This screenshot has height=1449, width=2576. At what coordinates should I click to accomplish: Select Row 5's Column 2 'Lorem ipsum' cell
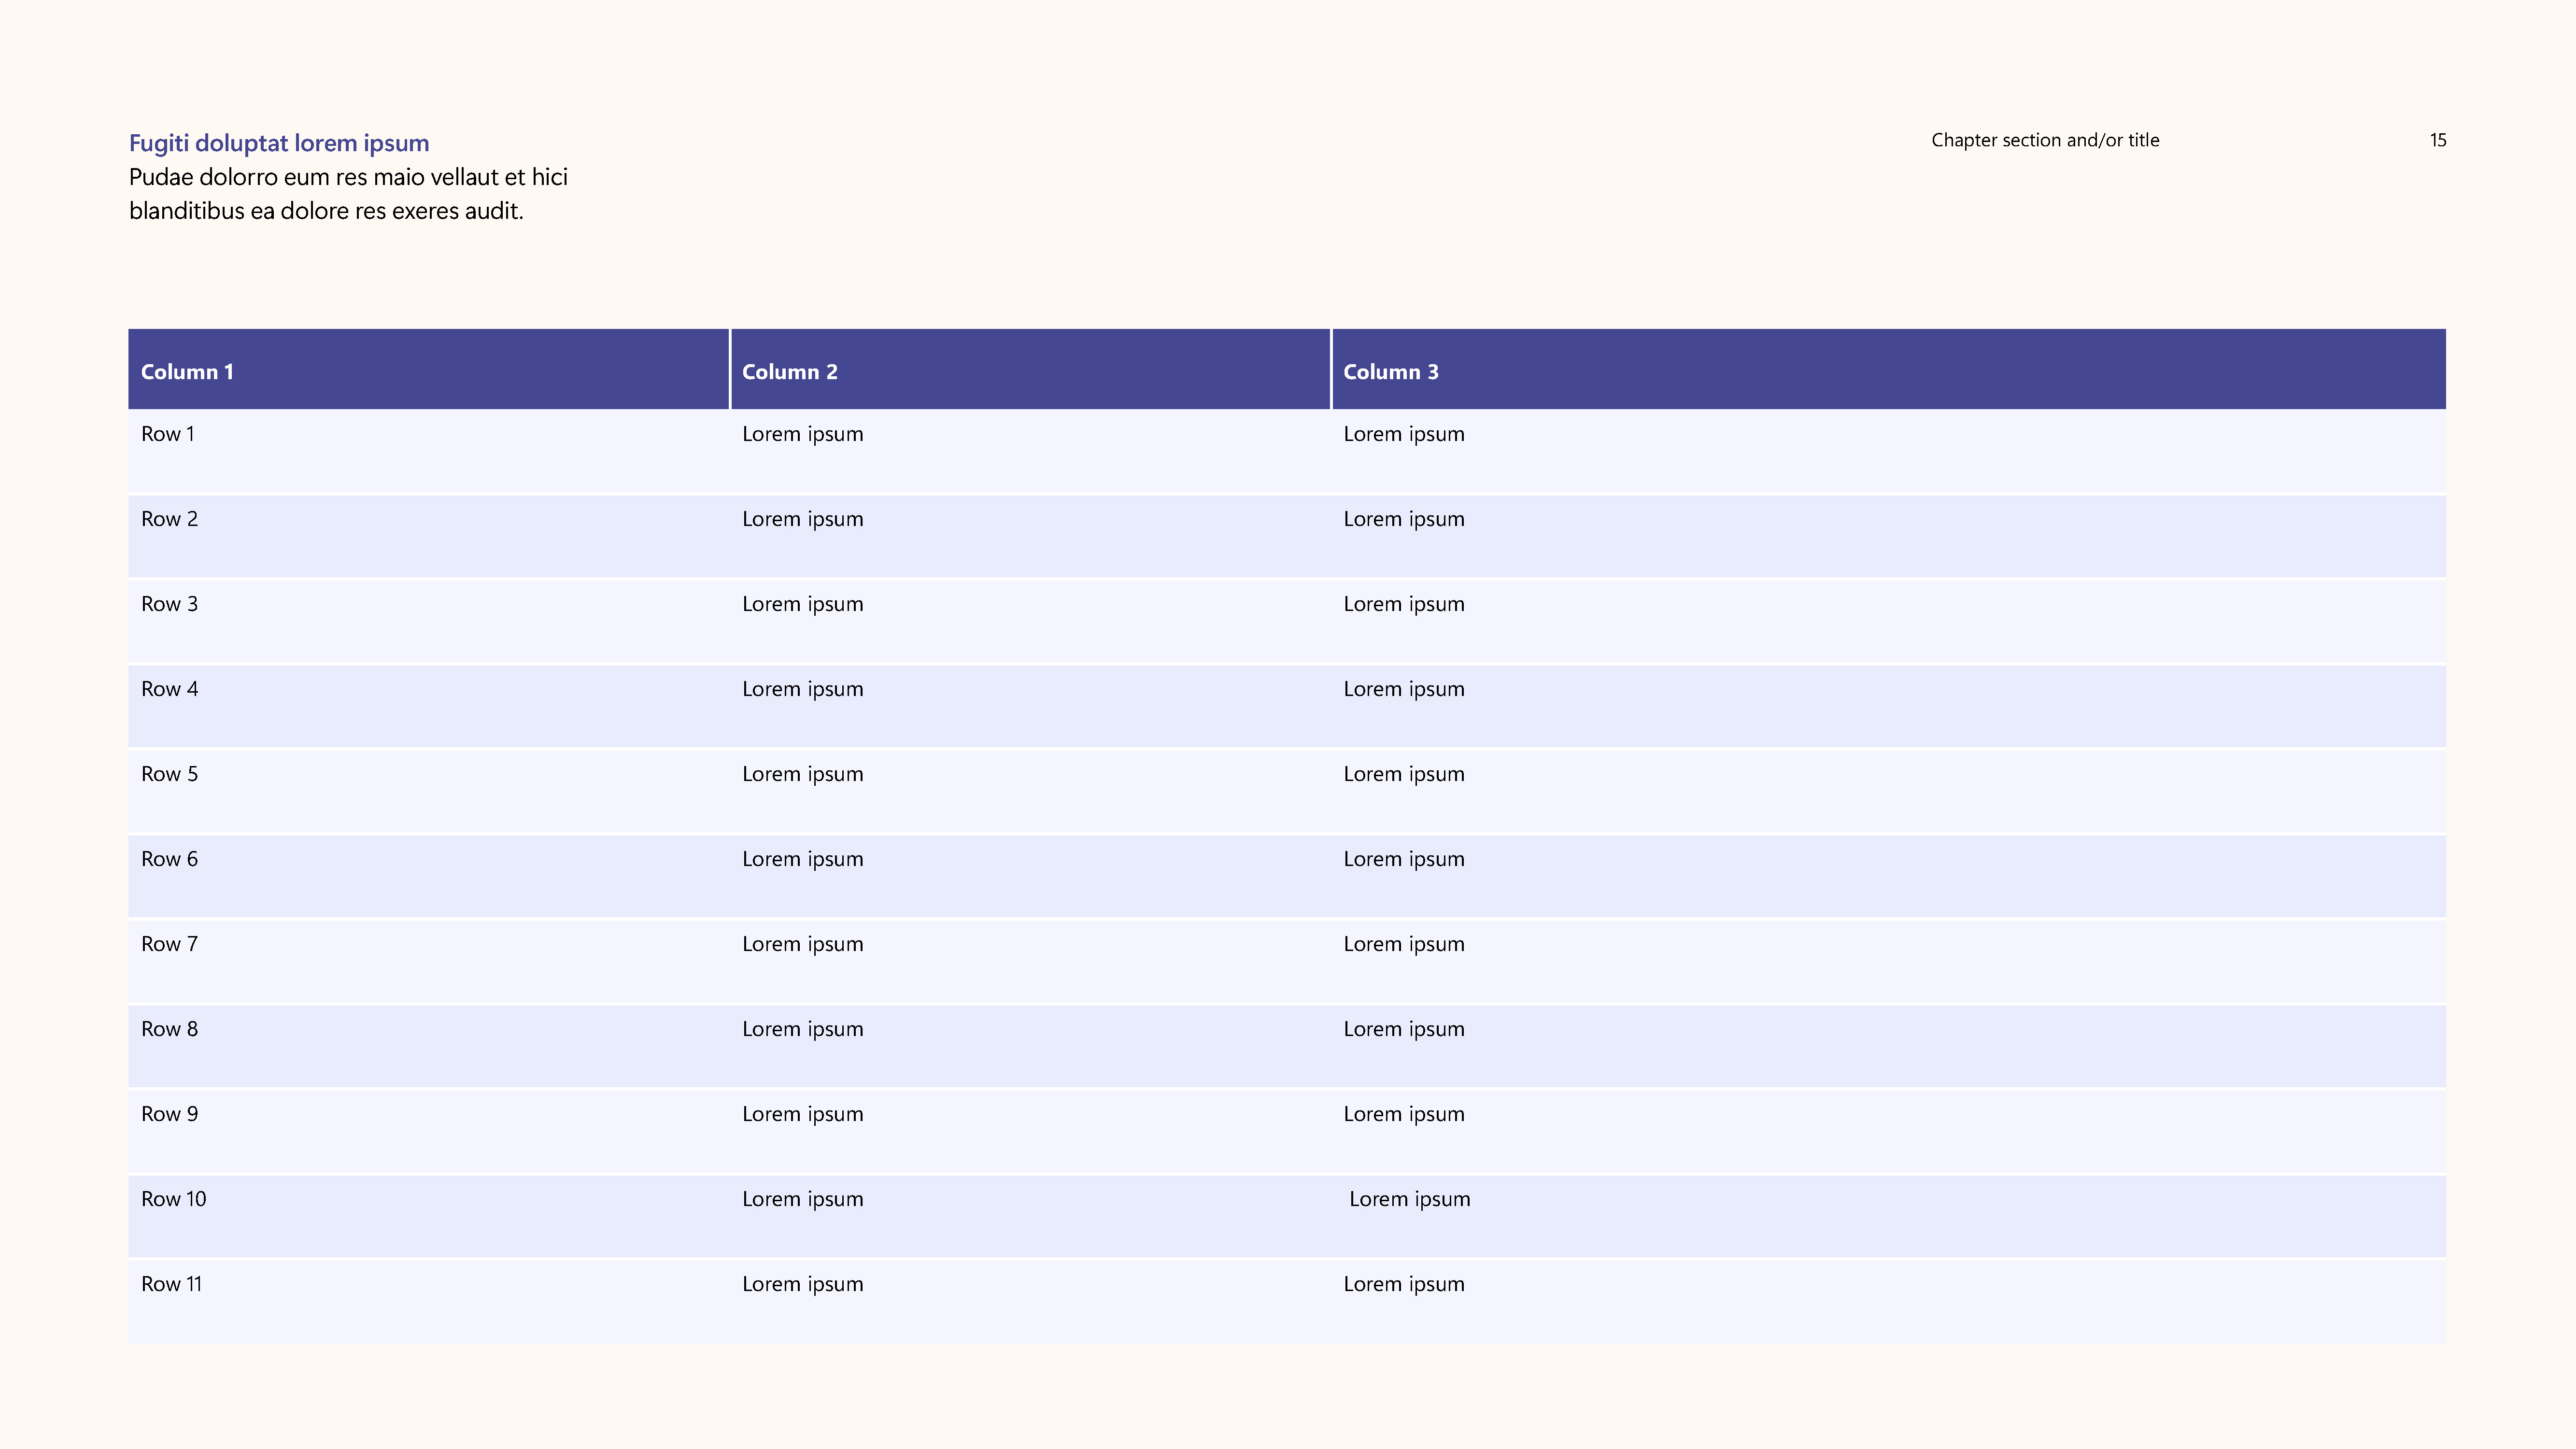point(1030,792)
